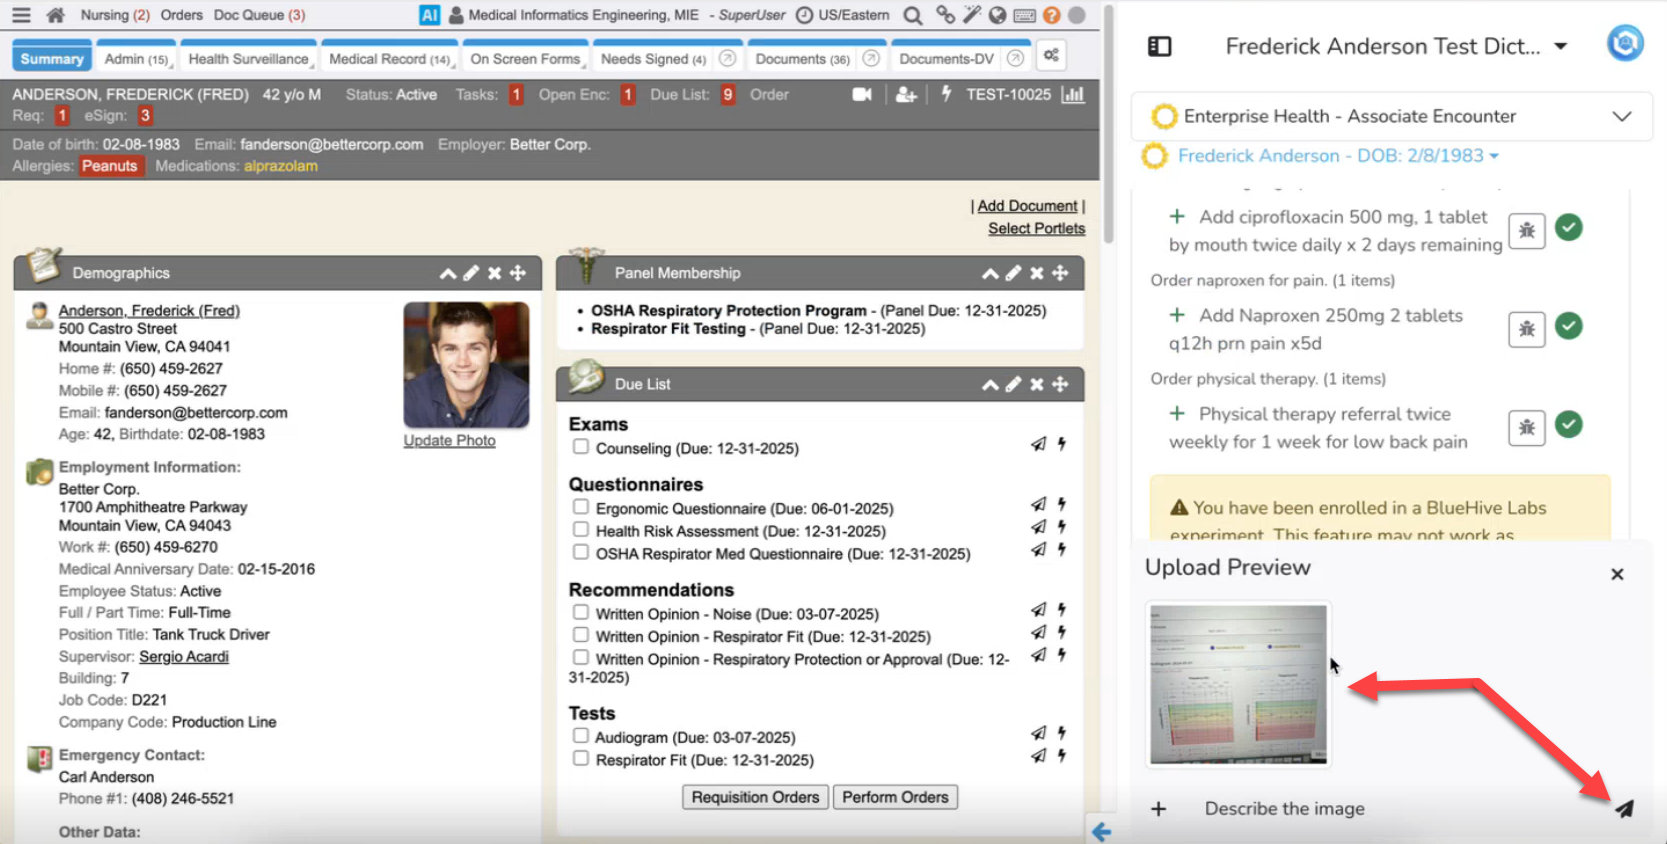Open the search magnifier icon
This screenshot has width=1667, height=844.
pyautogui.click(x=912, y=15)
